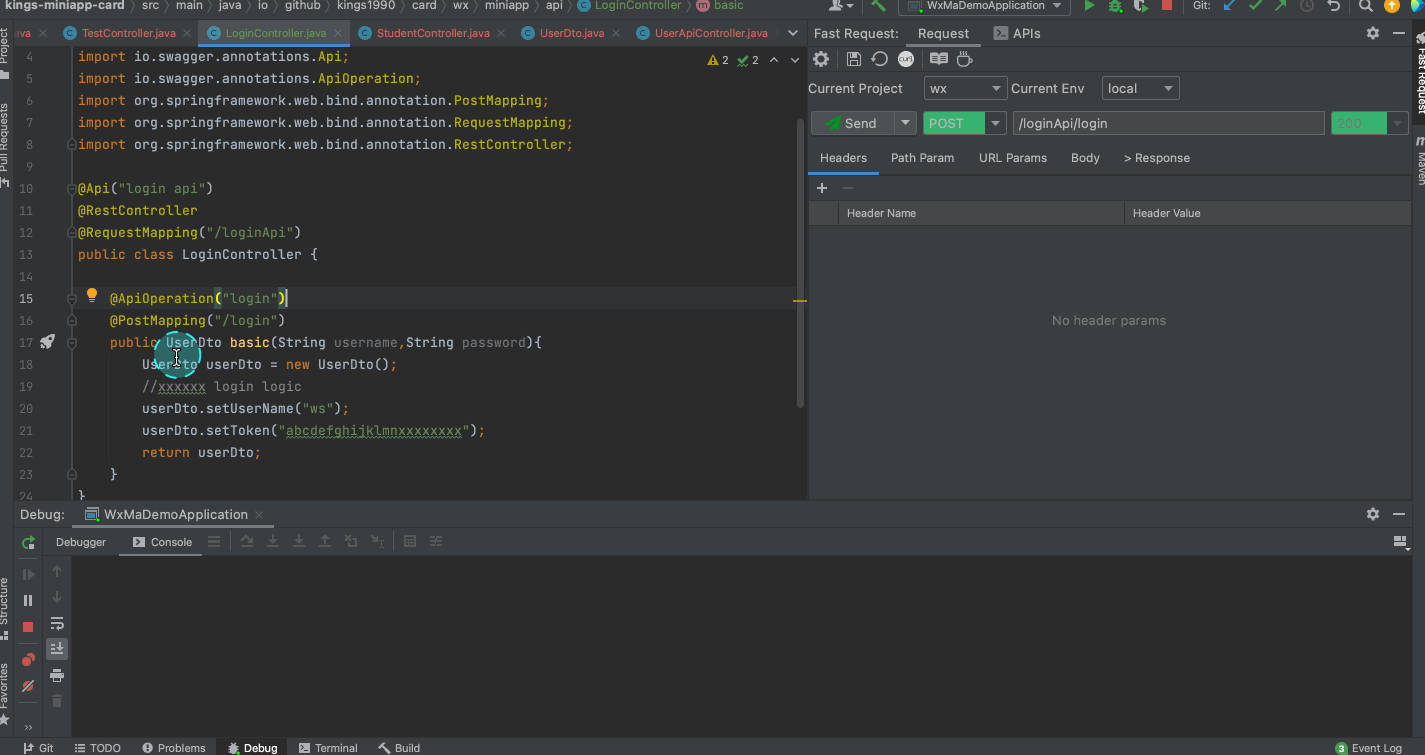1425x755 pixels.
Task: Open the Terminal tool window button
Action: tap(328, 748)
